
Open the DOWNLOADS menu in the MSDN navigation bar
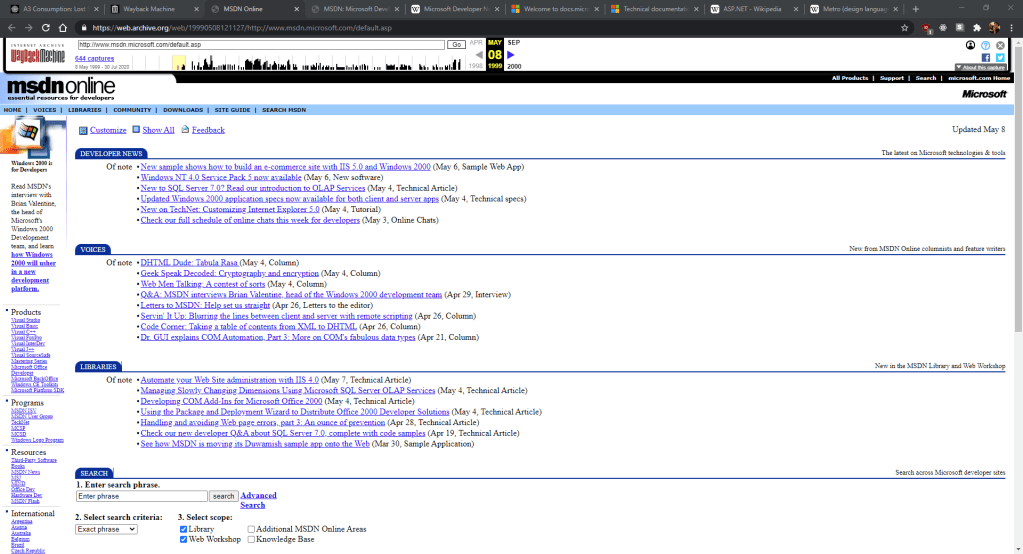[x=183, y=110]
